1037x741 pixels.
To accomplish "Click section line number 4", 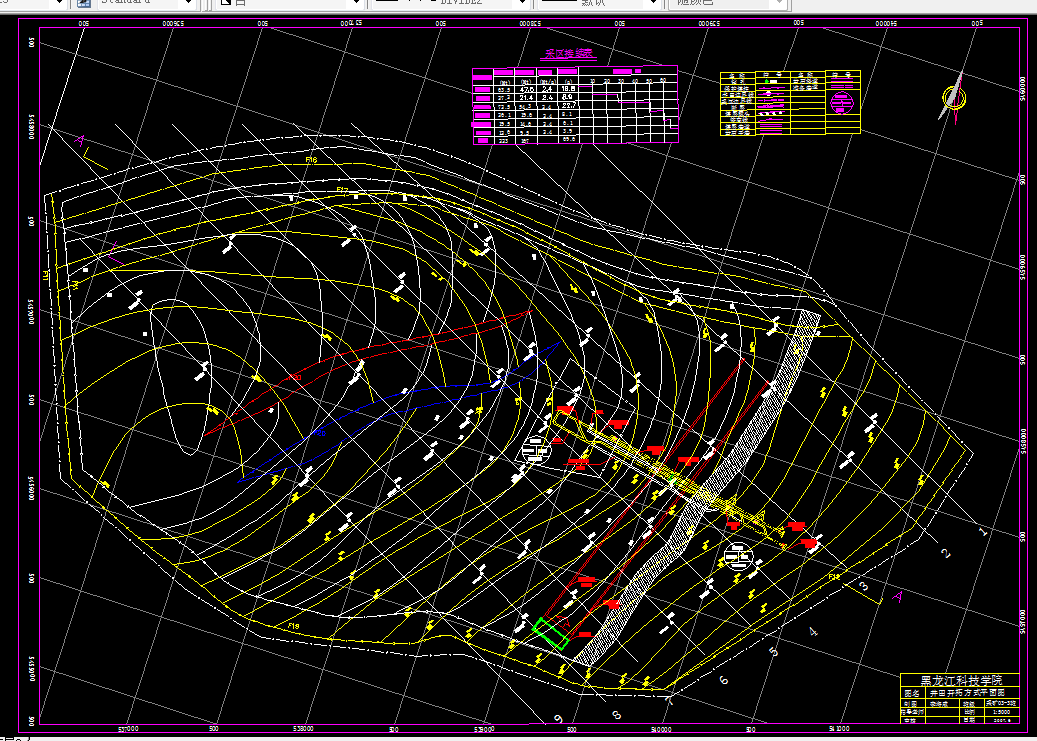I will (813, 632).
